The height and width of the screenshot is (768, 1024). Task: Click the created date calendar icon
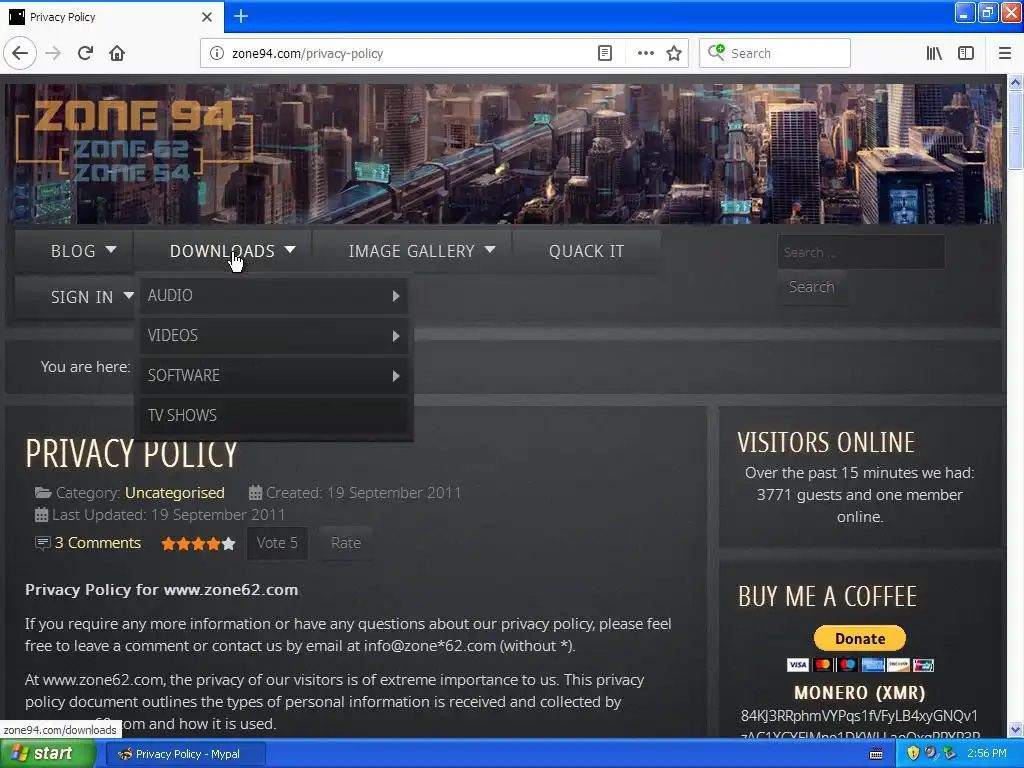point(255,492)
